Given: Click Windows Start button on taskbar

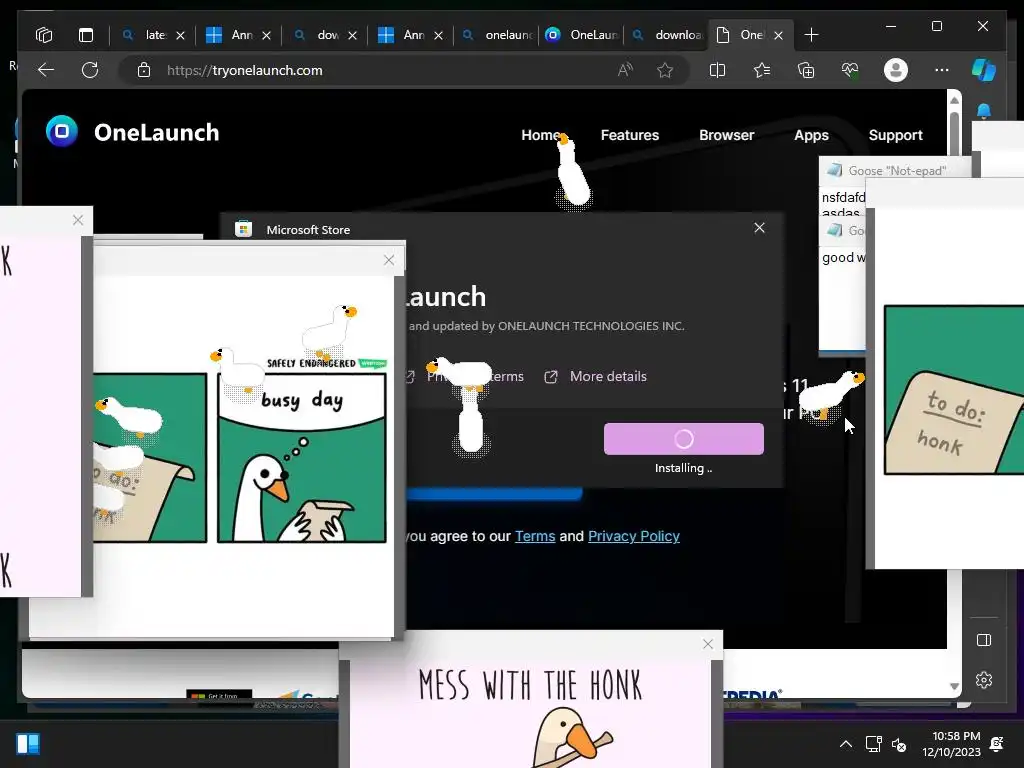Looking at the screenshot, I should click(28, 744).
